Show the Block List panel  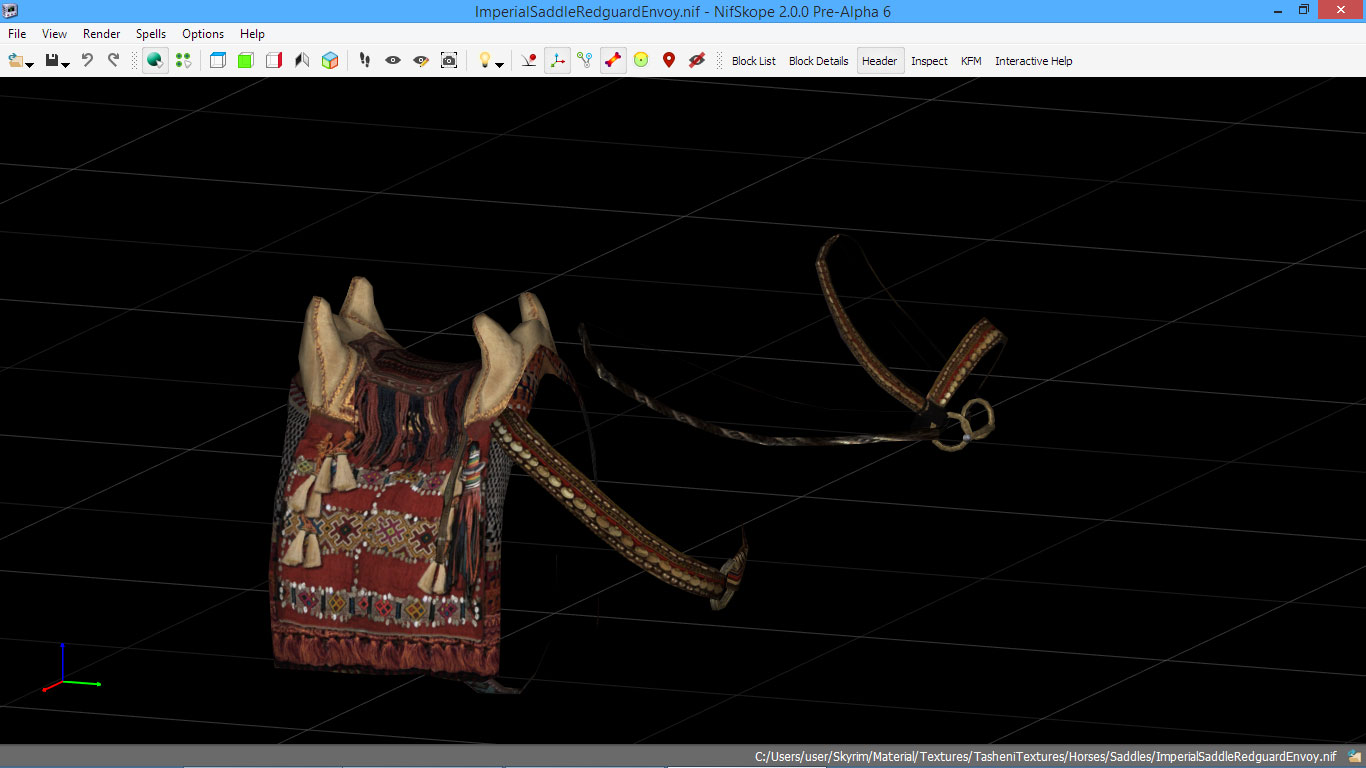753,61
